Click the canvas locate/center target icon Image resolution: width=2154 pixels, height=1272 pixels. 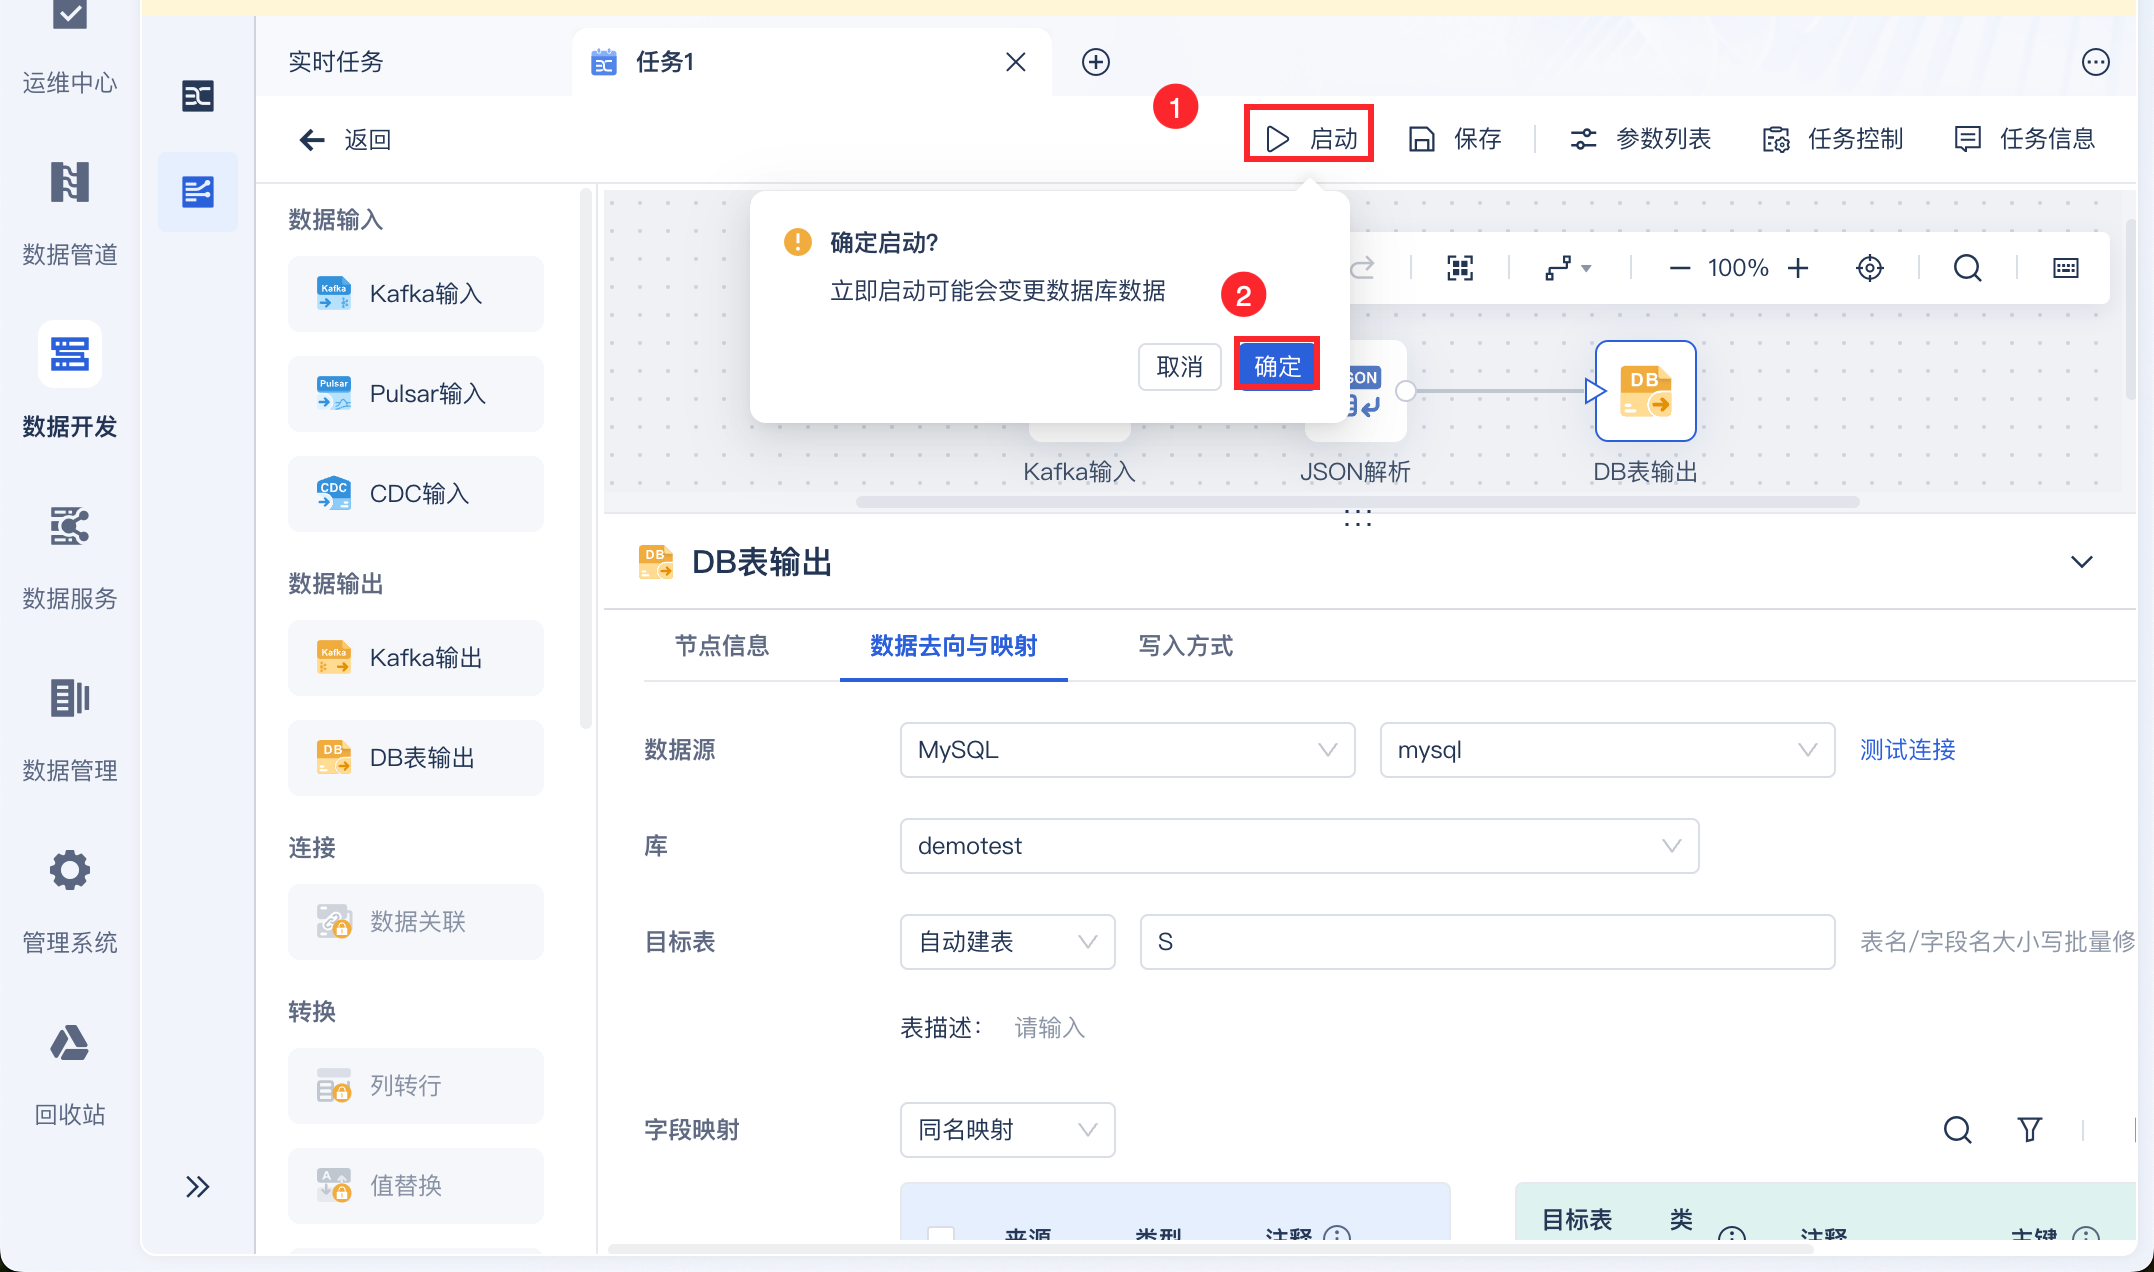coord(1869,268)
